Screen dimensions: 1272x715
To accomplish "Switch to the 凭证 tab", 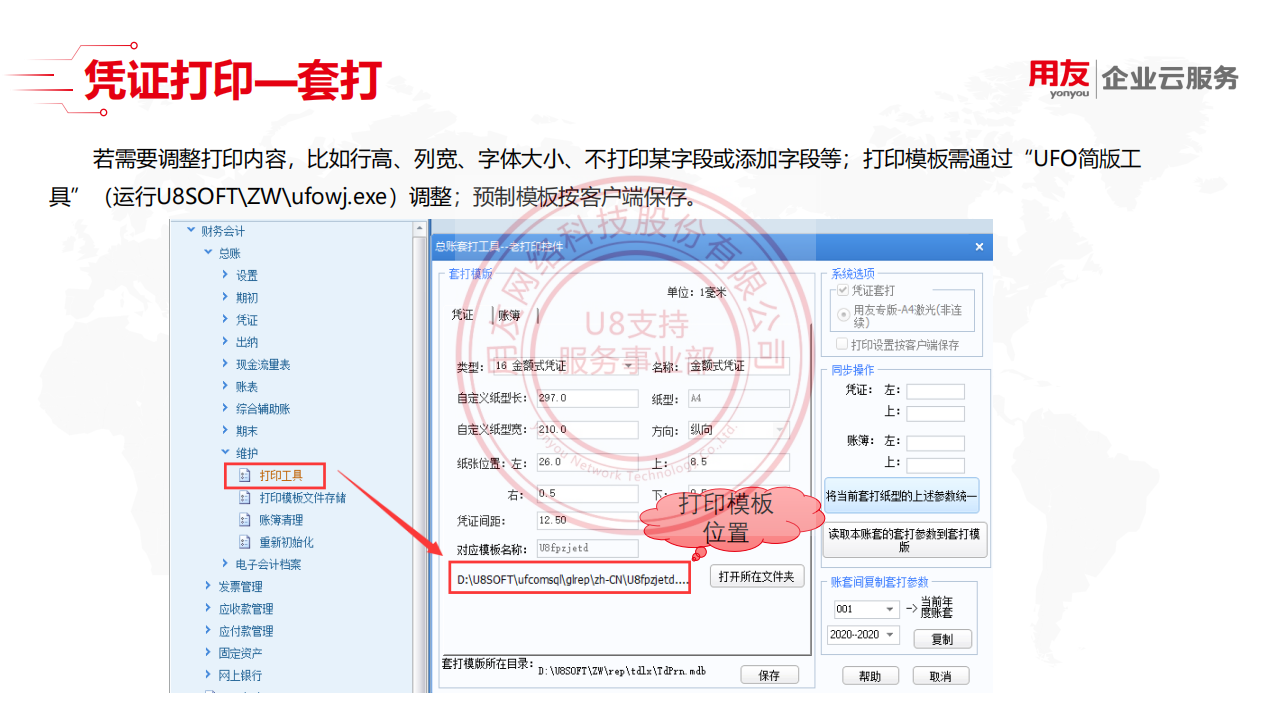I will click(x=462, y=315).
